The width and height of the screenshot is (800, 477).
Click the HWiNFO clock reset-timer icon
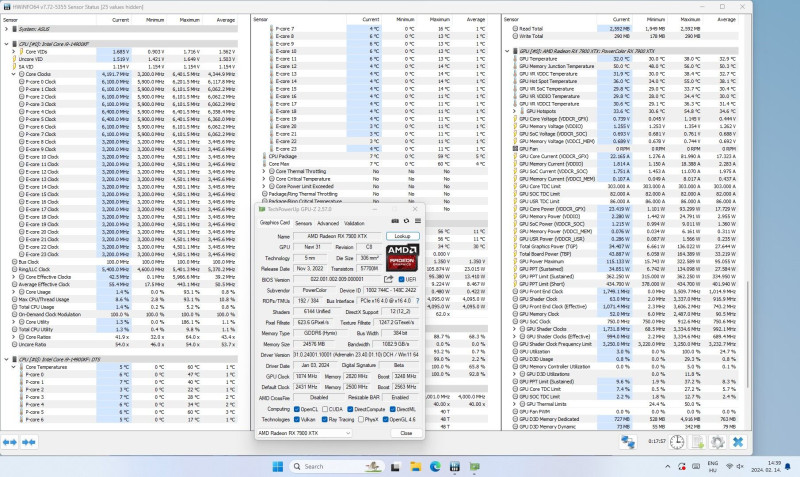(x=677, y=442)
